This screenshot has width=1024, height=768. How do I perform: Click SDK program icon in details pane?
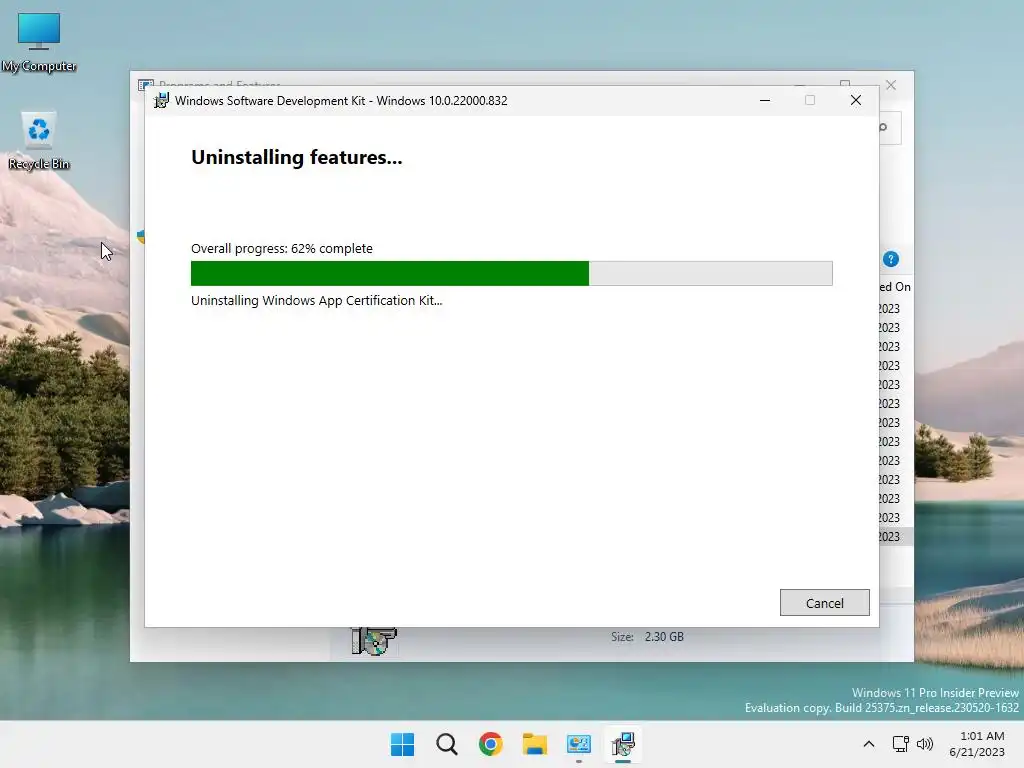point(374,640)
